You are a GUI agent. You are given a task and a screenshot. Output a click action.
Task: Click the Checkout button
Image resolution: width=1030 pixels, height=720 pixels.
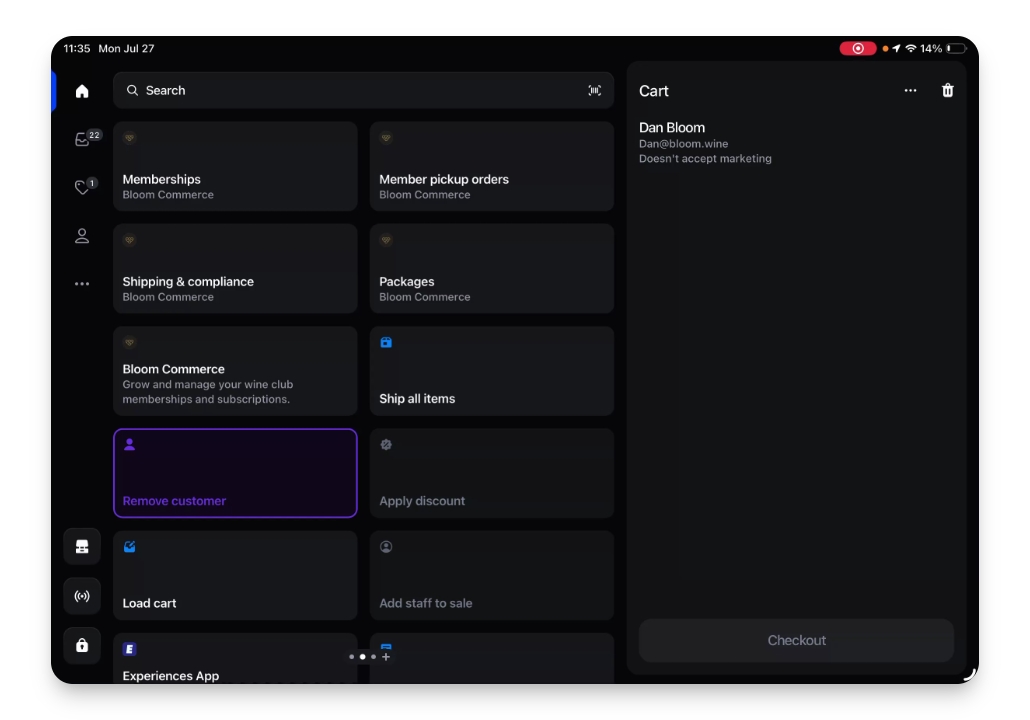(x=796, y=641)
